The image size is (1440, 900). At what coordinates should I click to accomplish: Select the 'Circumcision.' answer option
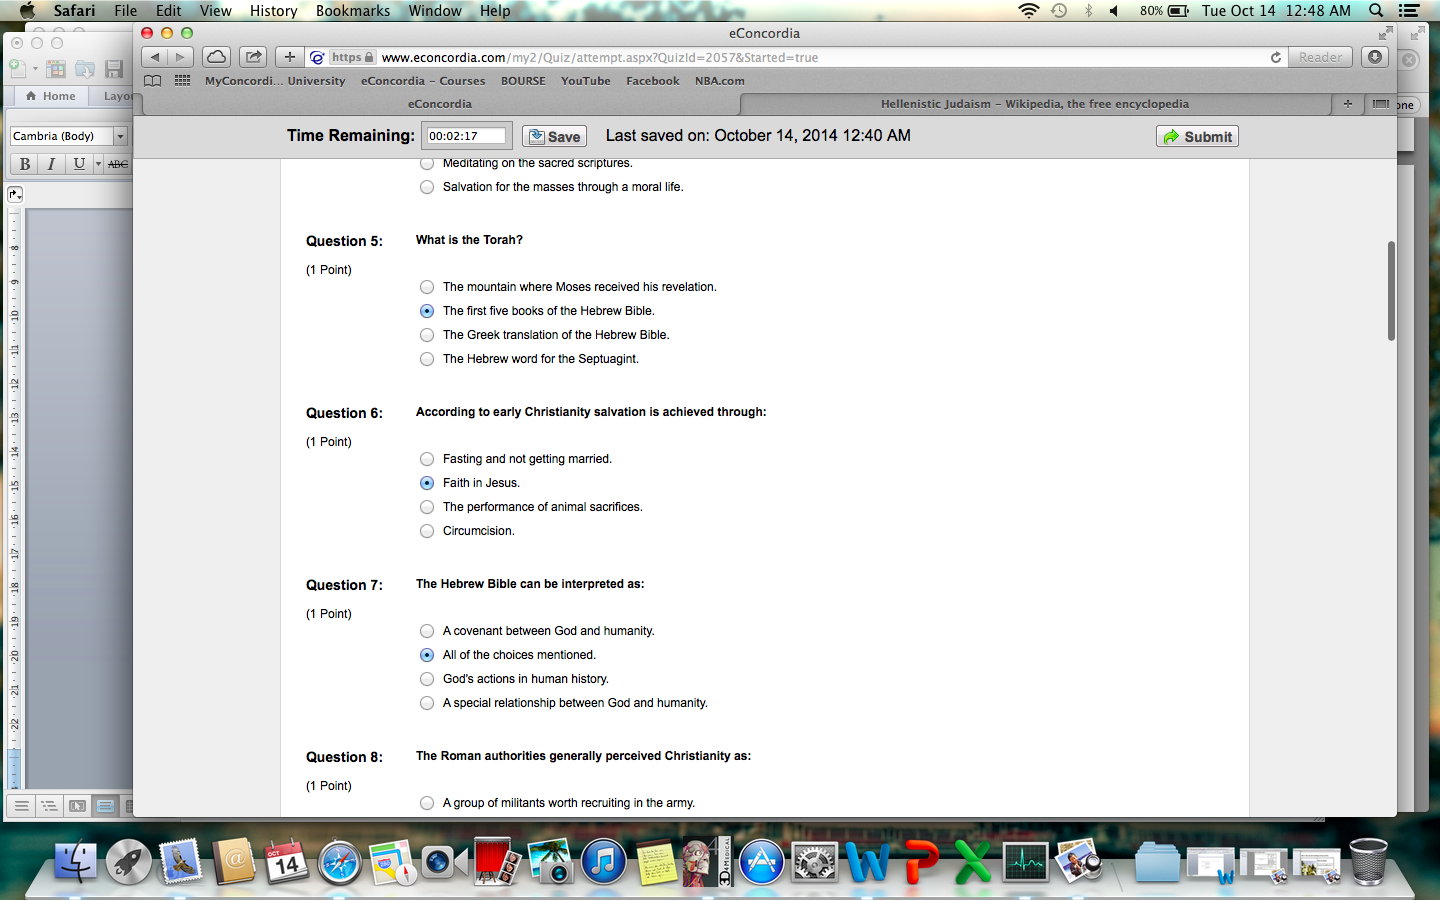point(427,531)
